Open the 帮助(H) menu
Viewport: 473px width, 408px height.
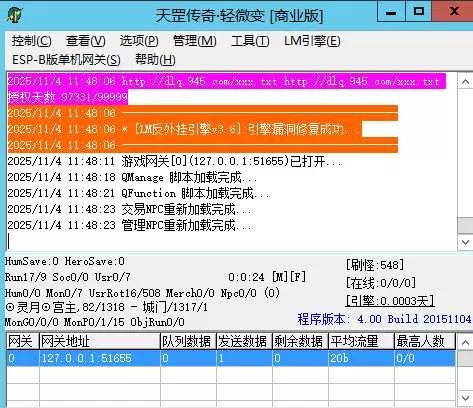tap(155, 60)
